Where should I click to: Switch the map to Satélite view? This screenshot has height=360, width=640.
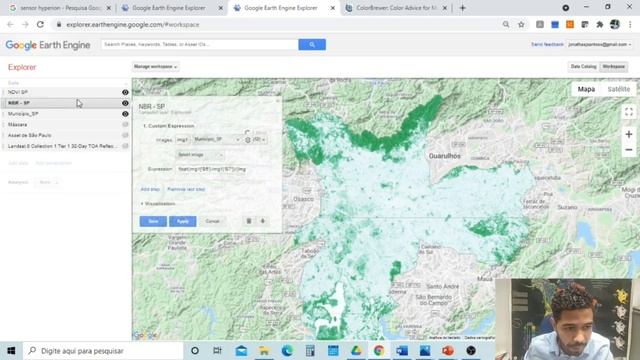tap(618, 89)
